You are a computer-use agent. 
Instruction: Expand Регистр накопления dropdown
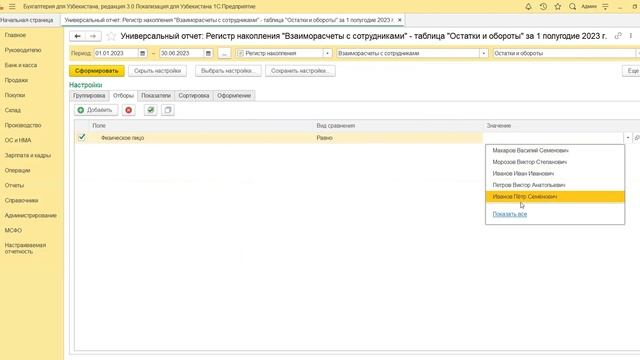click(327, 53)
